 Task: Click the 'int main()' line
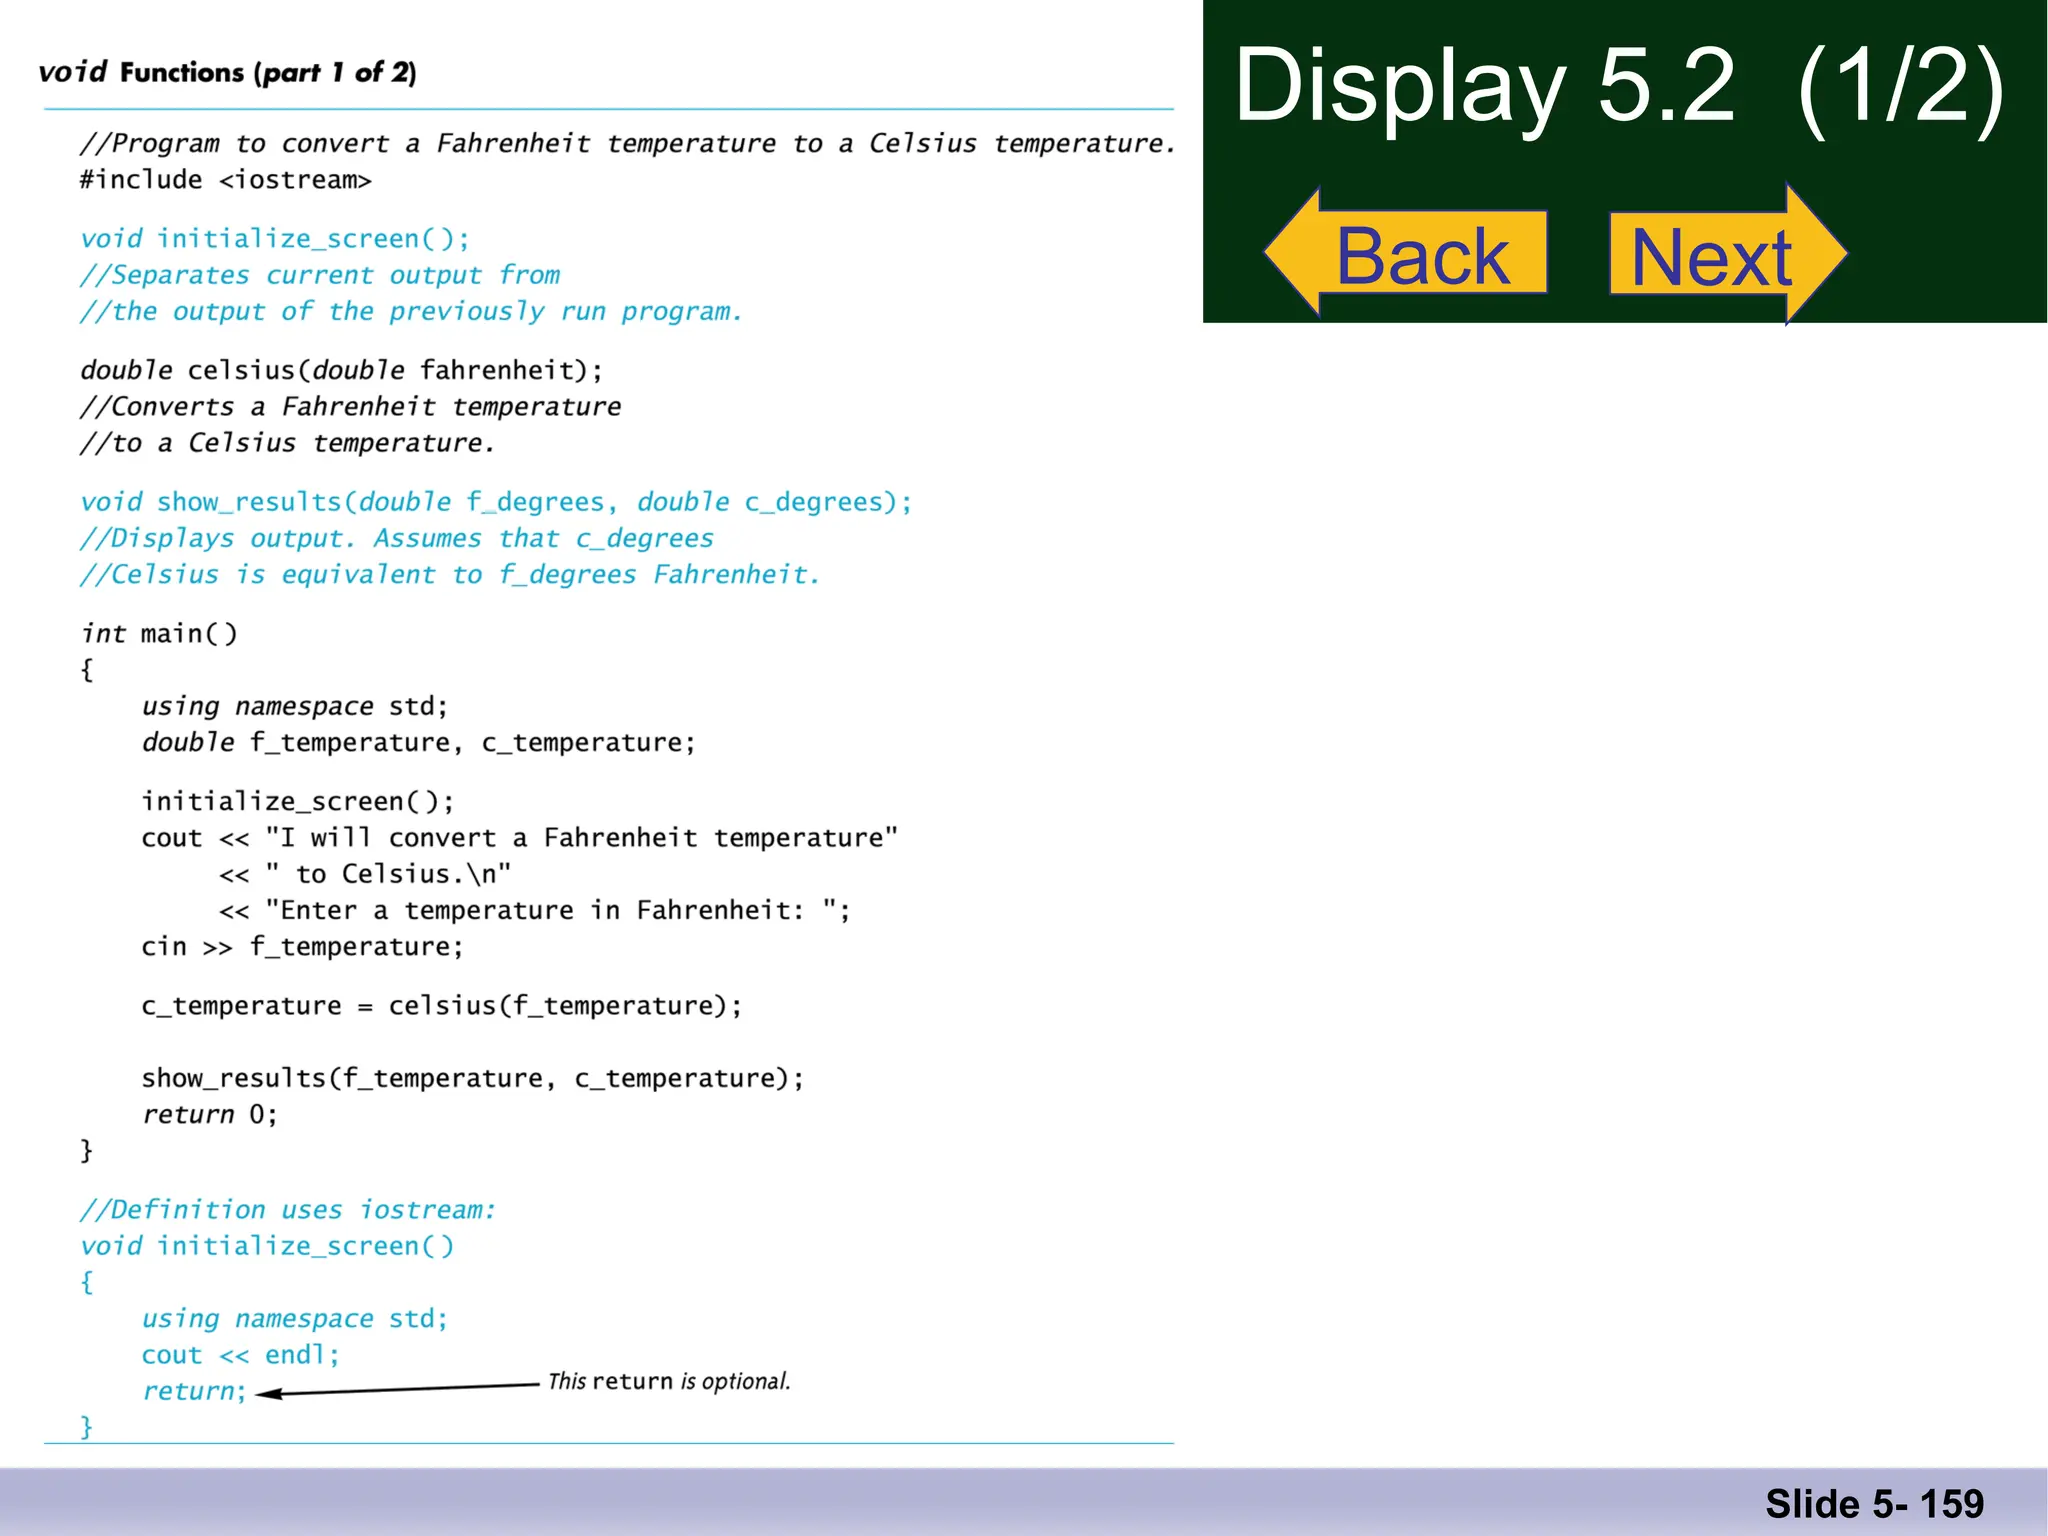point(159,634)
